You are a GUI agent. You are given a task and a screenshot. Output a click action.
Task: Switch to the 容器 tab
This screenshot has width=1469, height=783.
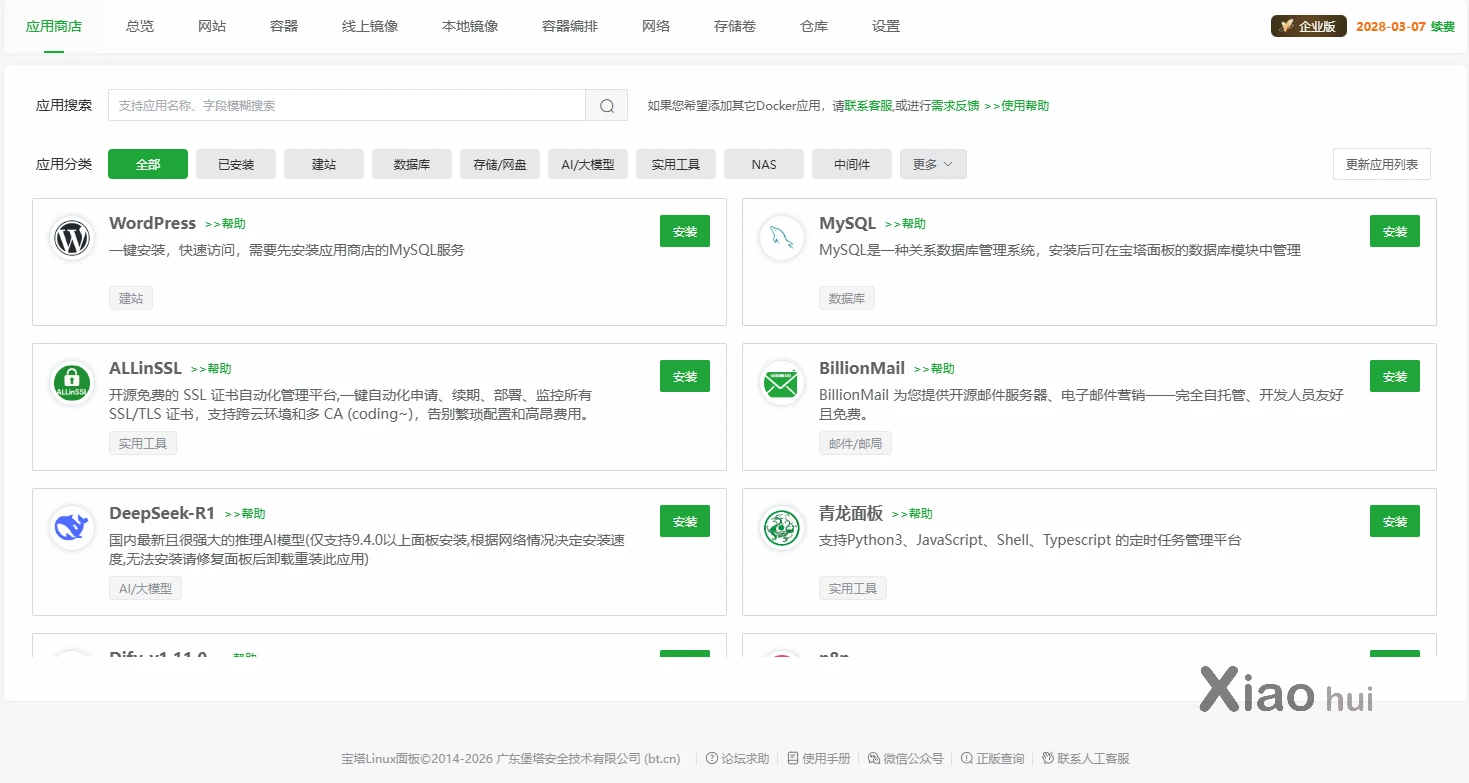coord(284,27)
